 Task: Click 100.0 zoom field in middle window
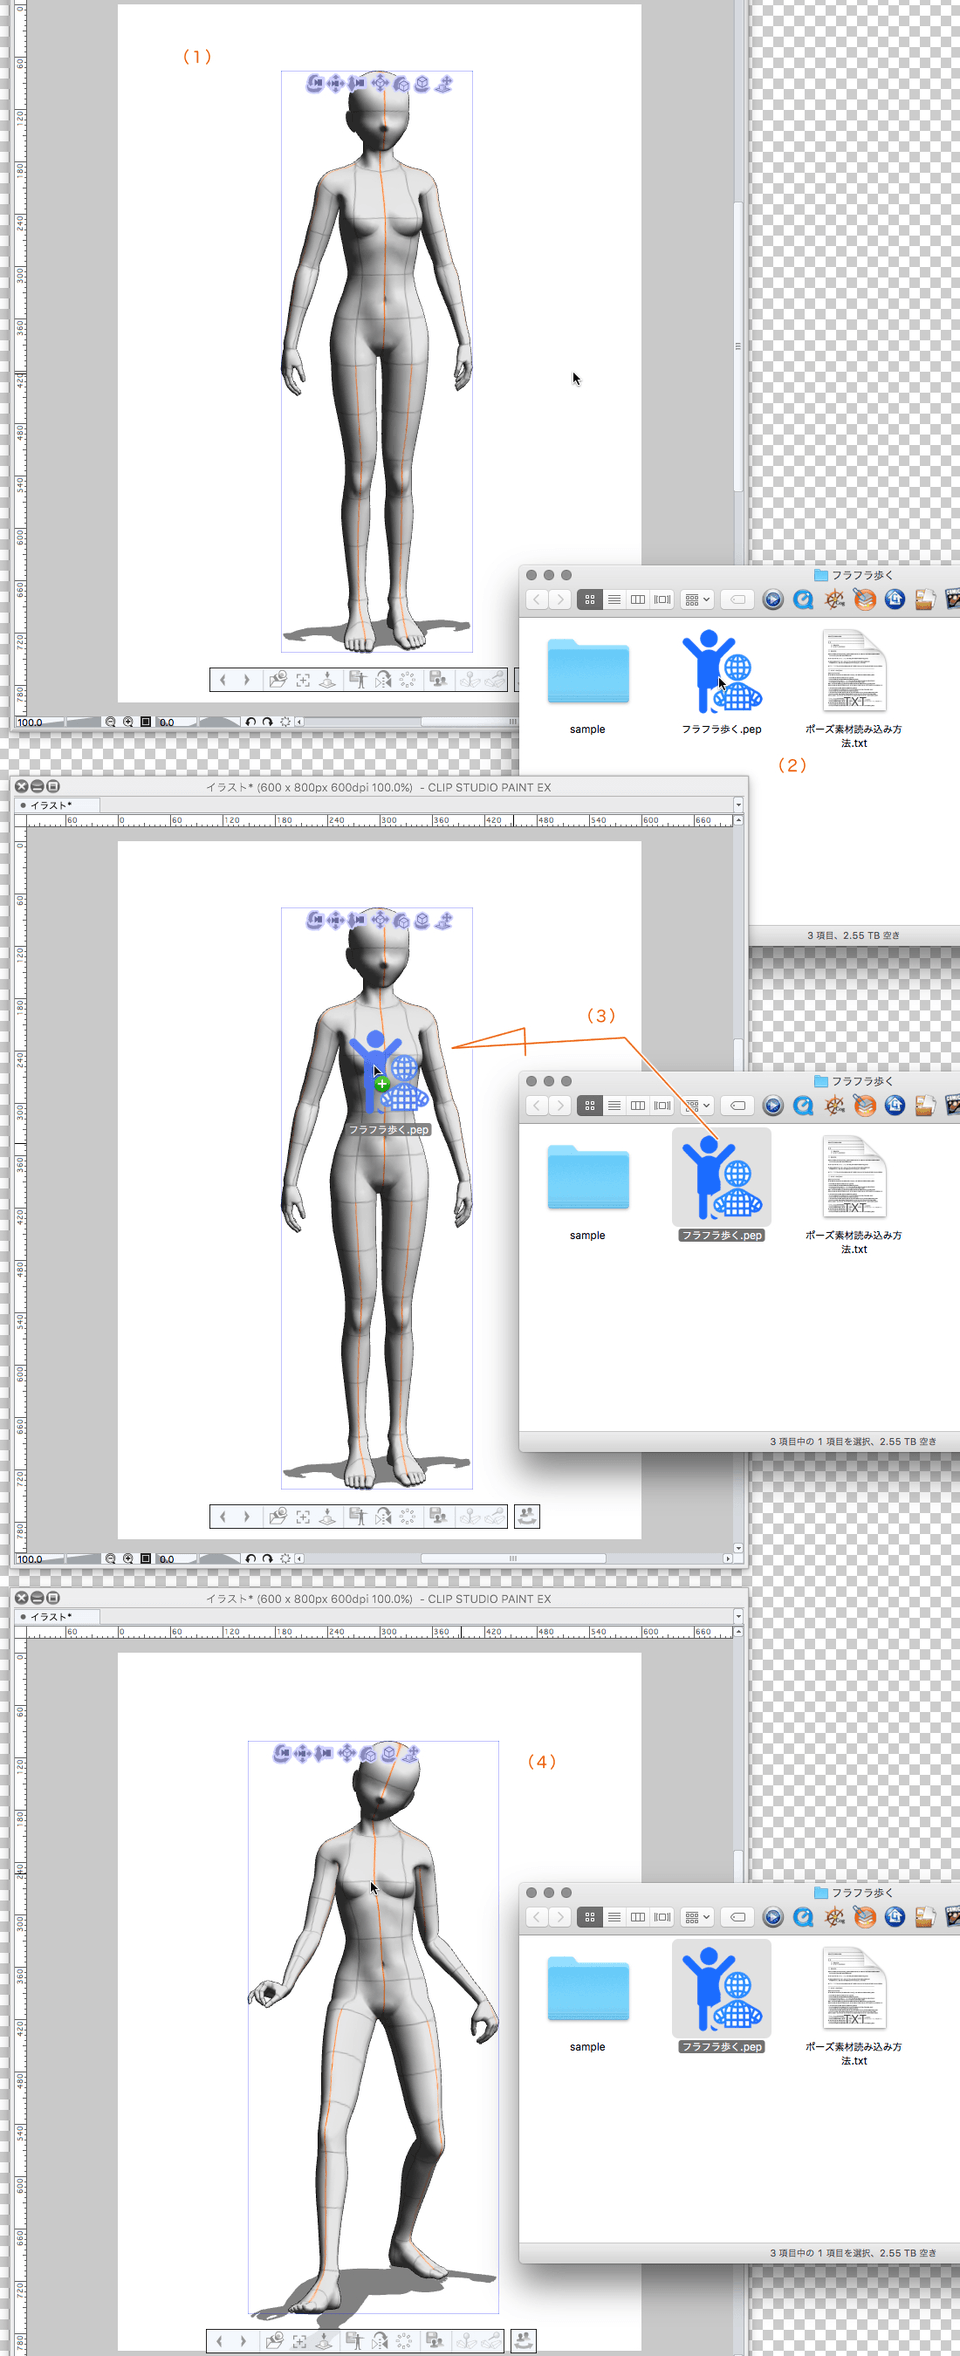click(x=29, y=1559)
